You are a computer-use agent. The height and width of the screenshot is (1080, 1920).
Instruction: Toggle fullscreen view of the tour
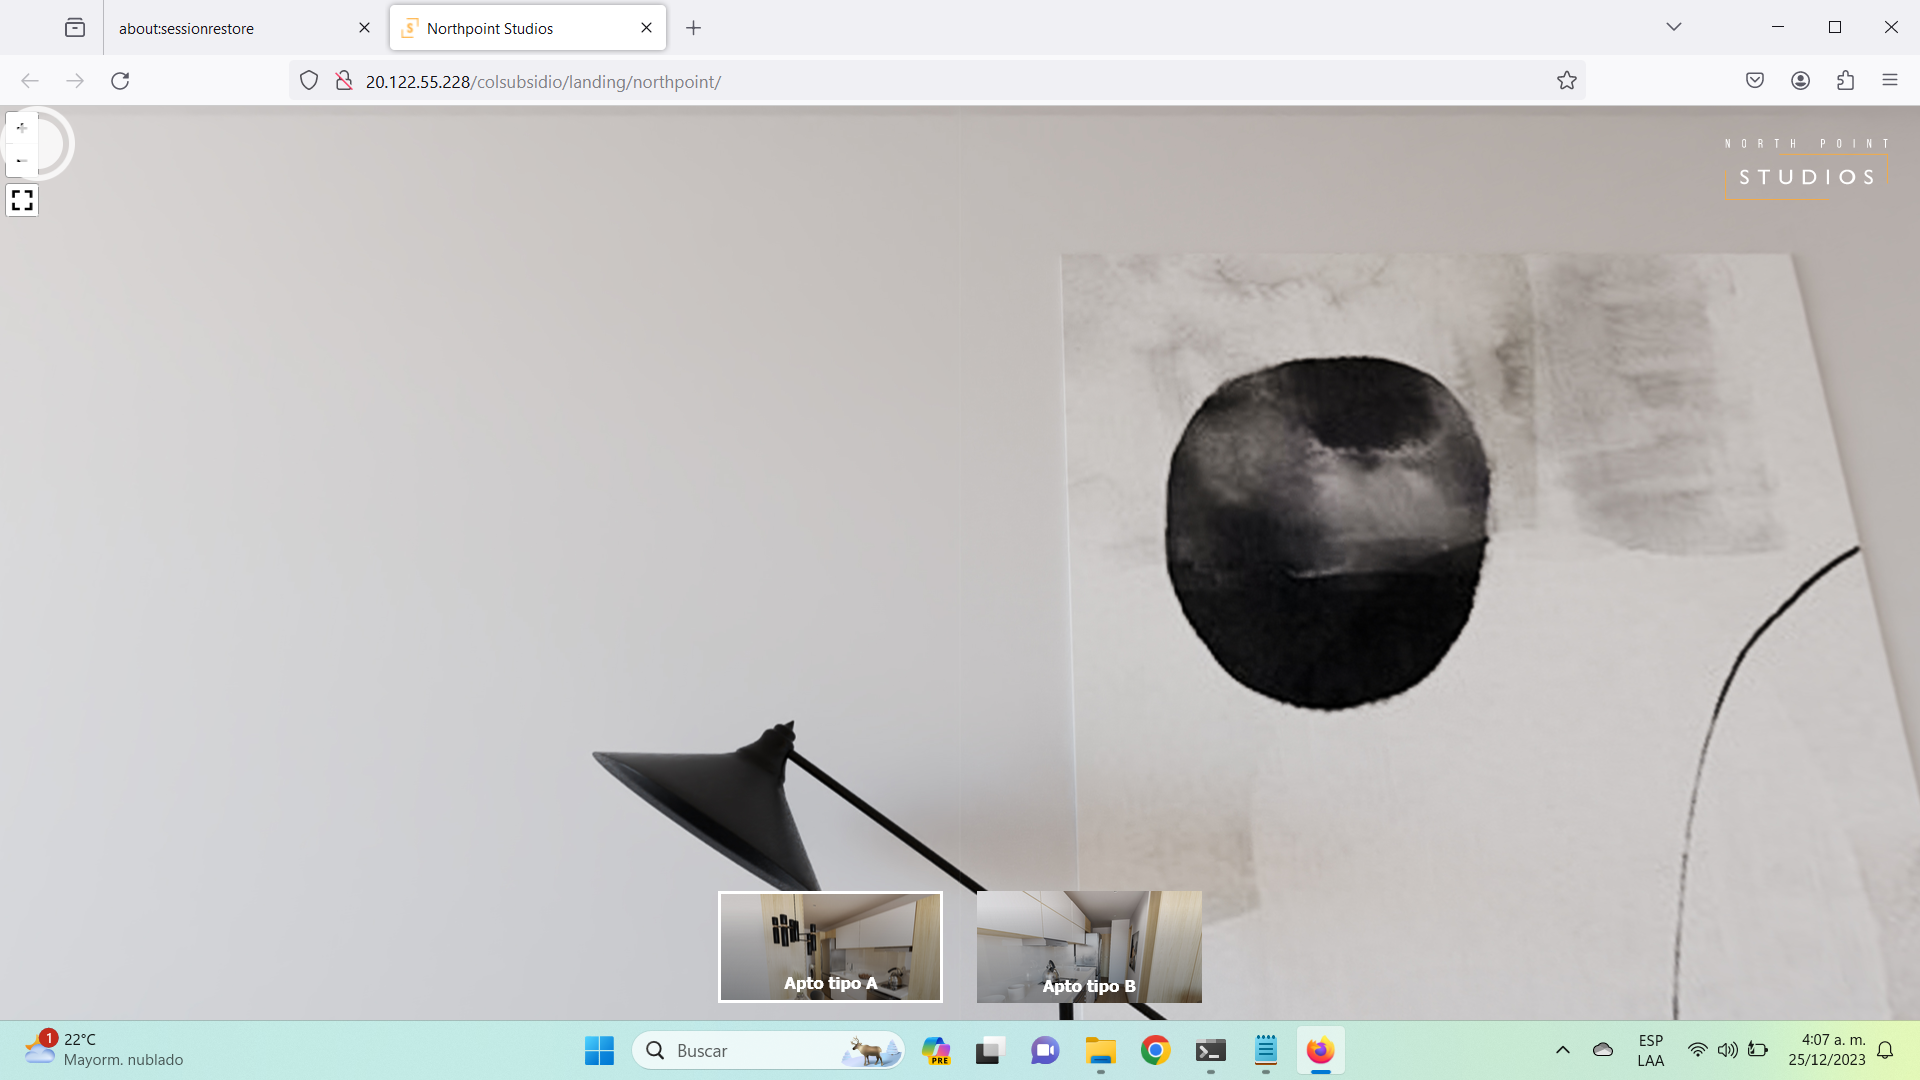(22, 201)
